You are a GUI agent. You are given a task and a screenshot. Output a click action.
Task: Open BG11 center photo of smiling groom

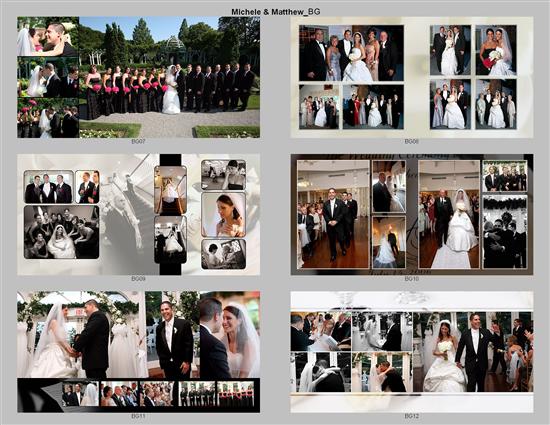pyautogui.click(x=172, y=334)
